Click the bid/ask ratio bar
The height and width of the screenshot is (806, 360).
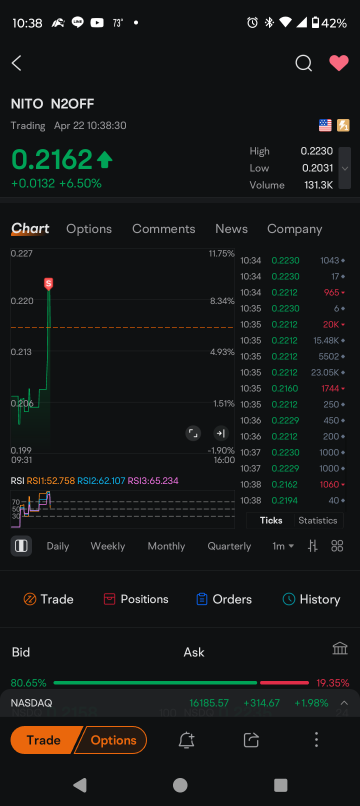click(181, 683)
